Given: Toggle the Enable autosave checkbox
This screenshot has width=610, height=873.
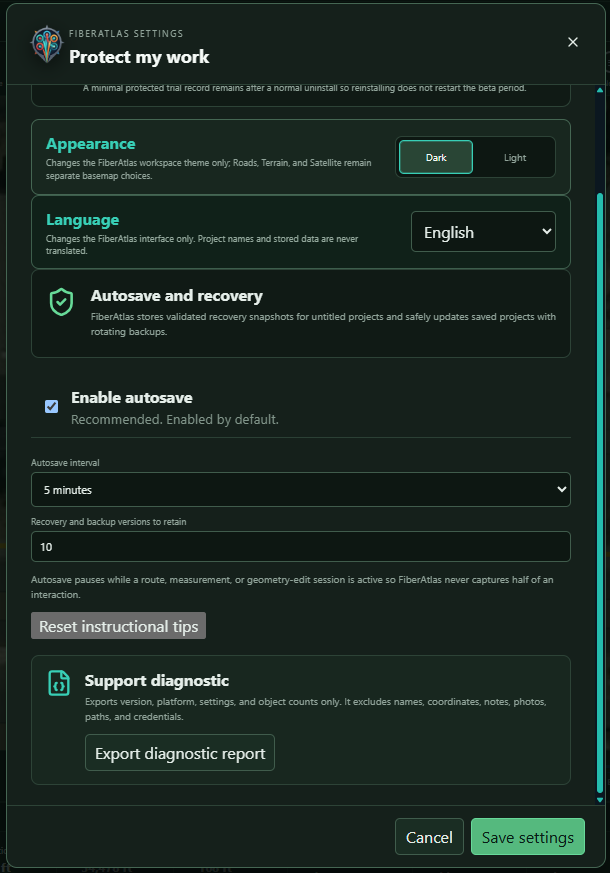Looking at the screenshot, I should [51, 406].
